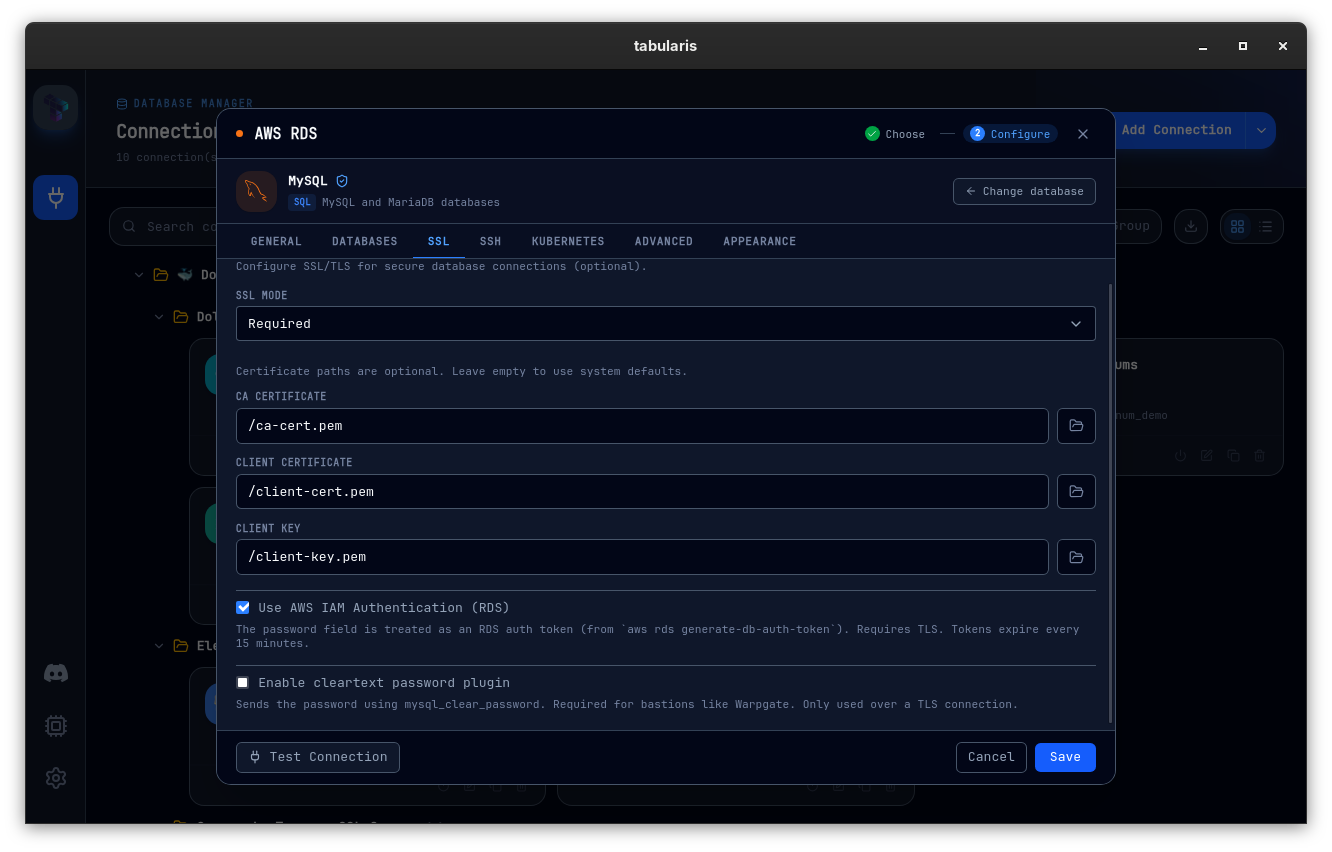Image resolution: width=1332 pixels, height=852 pixels.
Task: Browse for client certificate file
Action: tap(1076, 491)
